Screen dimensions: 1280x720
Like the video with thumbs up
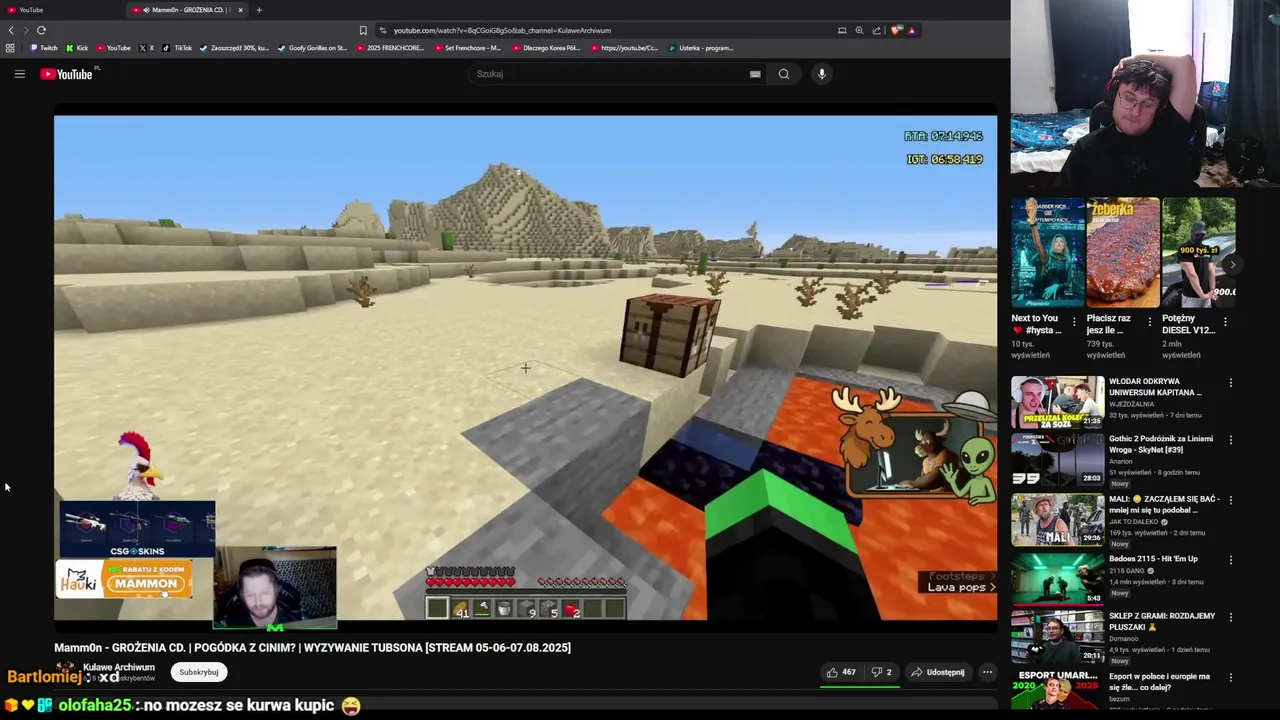(x=841, y=672)
